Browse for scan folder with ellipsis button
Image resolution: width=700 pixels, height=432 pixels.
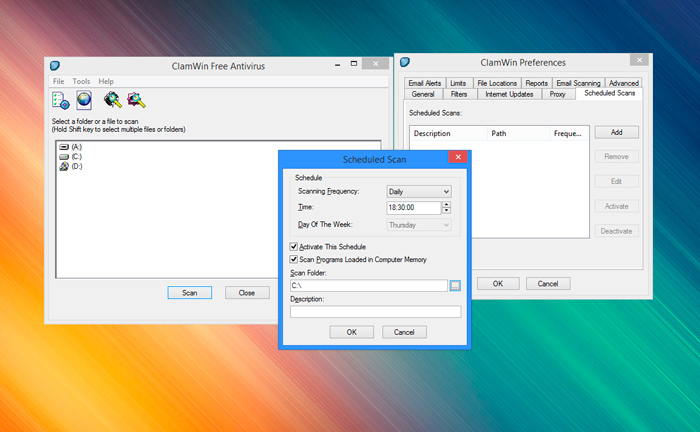tap(455, 286)
